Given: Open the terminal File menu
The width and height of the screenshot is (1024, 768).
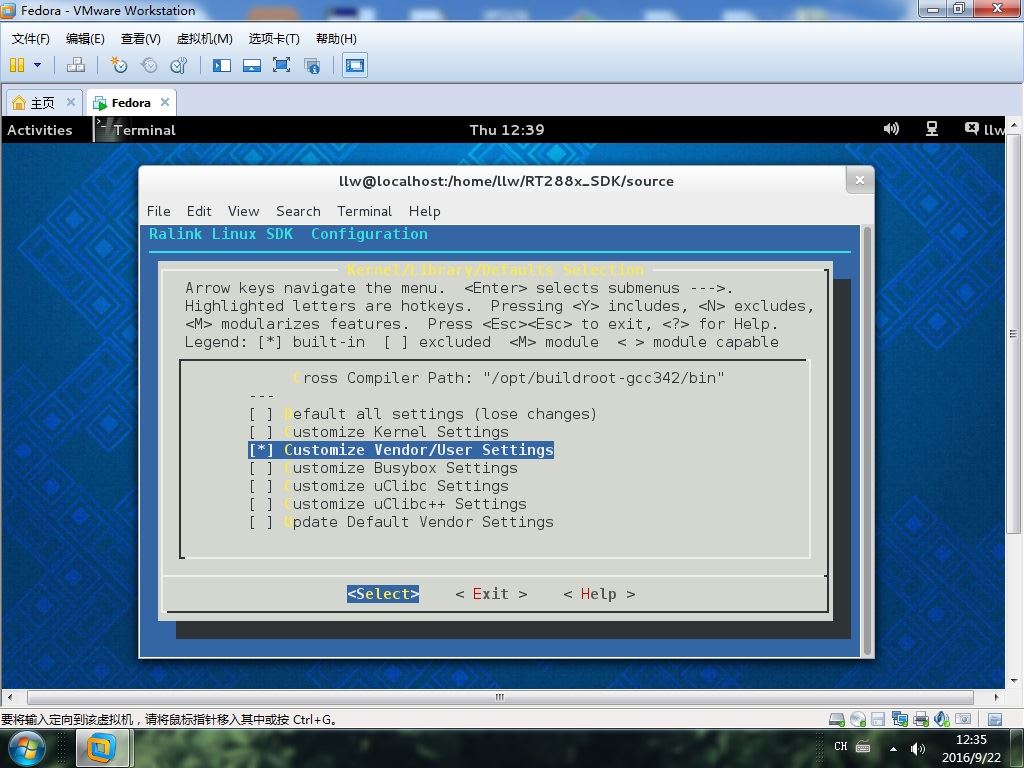Looking at the screenshot, I should 158,211.
